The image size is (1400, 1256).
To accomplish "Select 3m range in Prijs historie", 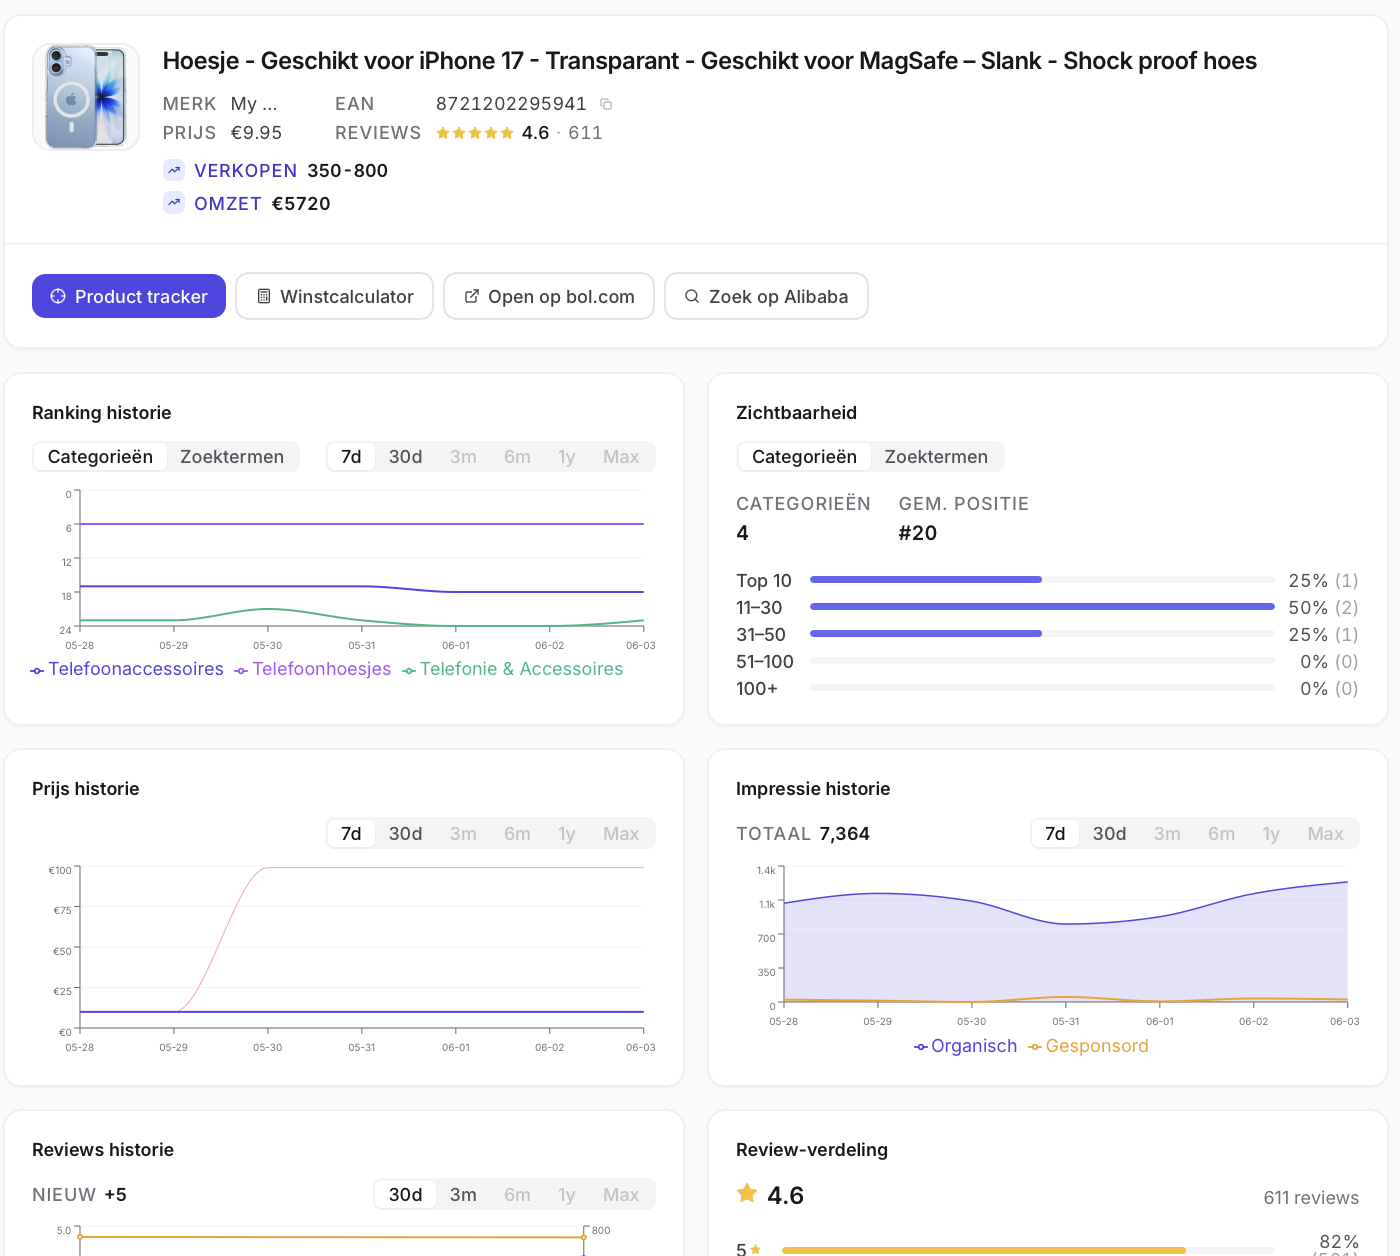I will tap(463, 833).
